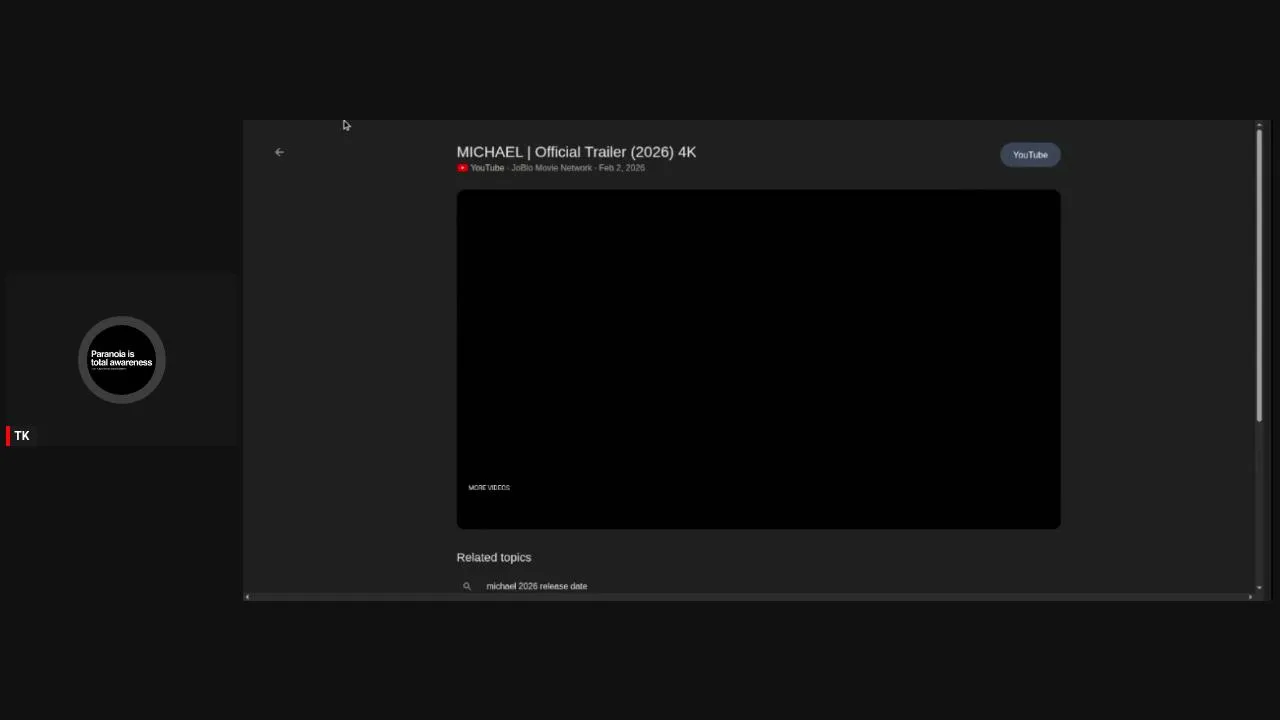Open the YouTube button at top right
This screenshot has width=1280, height=720.
pos(1030,155)
